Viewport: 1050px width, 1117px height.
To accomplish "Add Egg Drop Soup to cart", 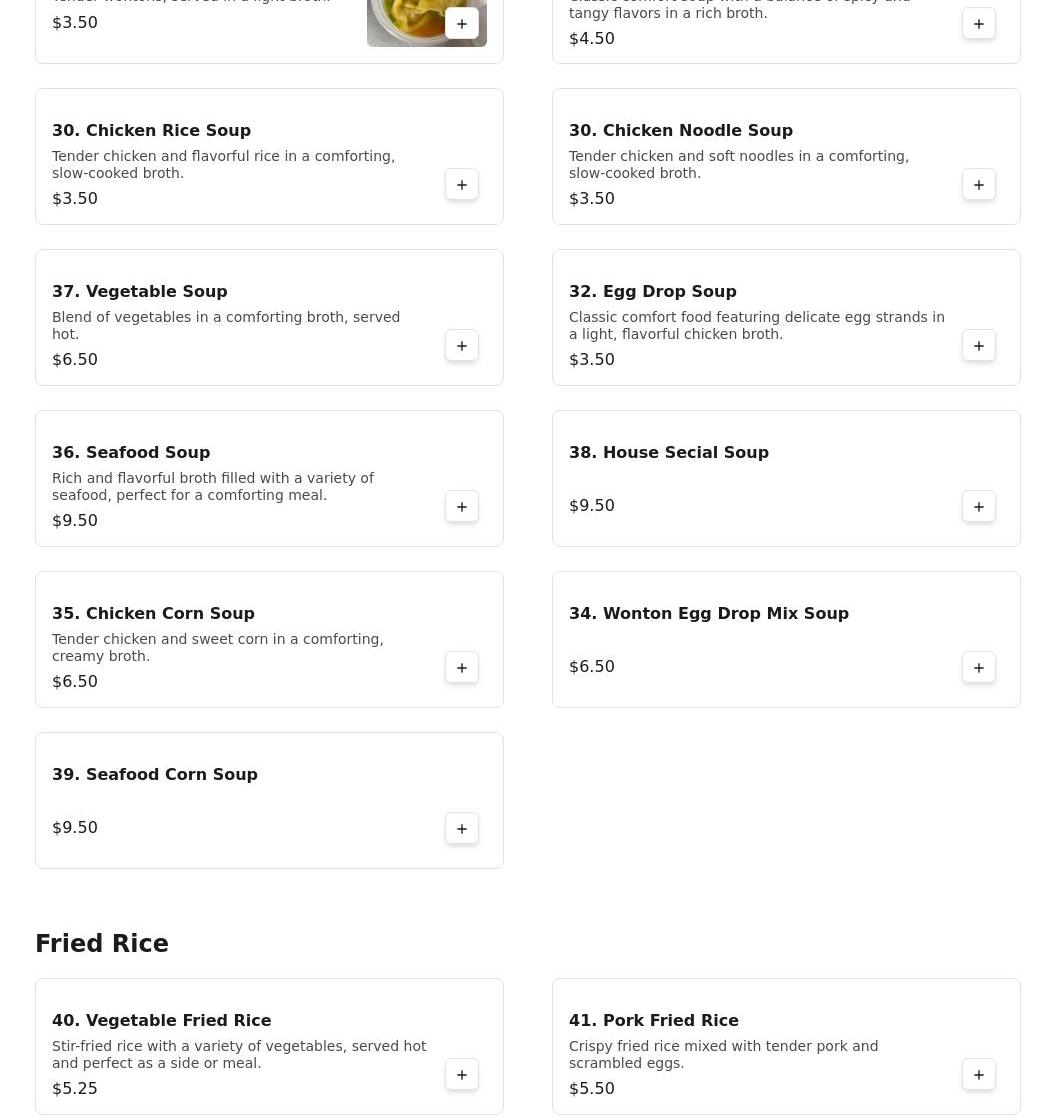I will [979, 346].
